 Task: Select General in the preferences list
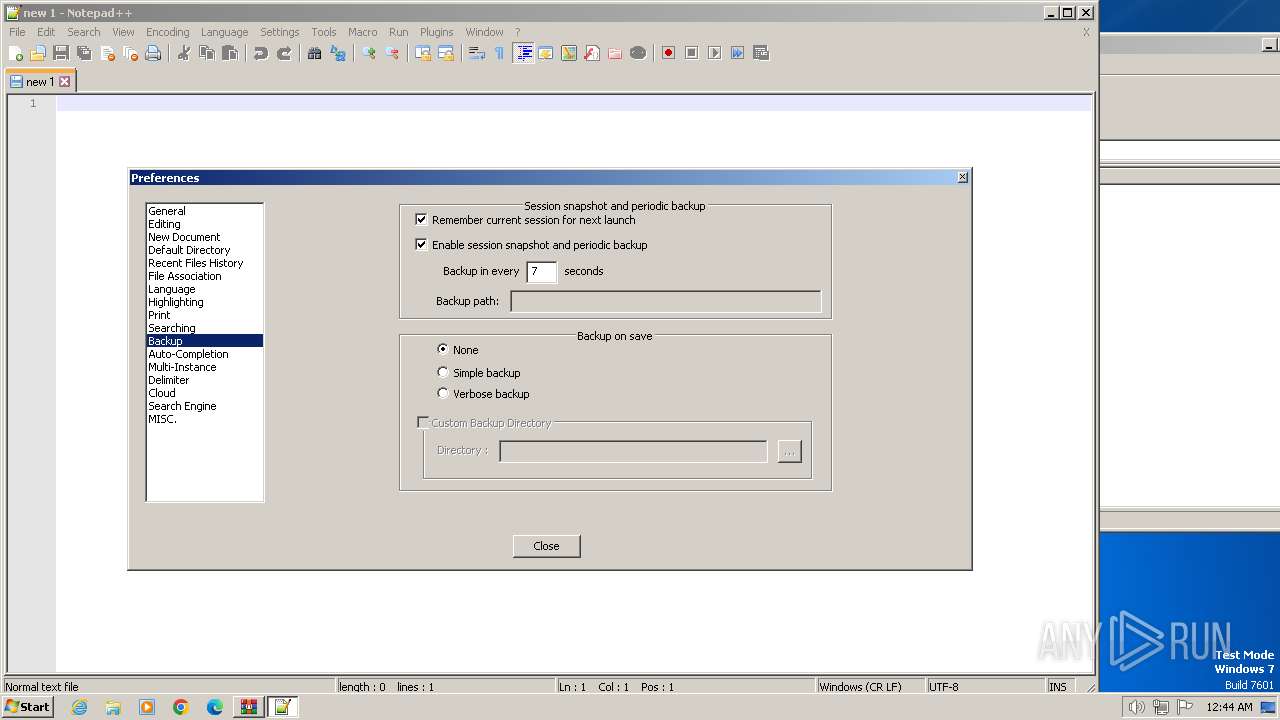click(204, 211)
